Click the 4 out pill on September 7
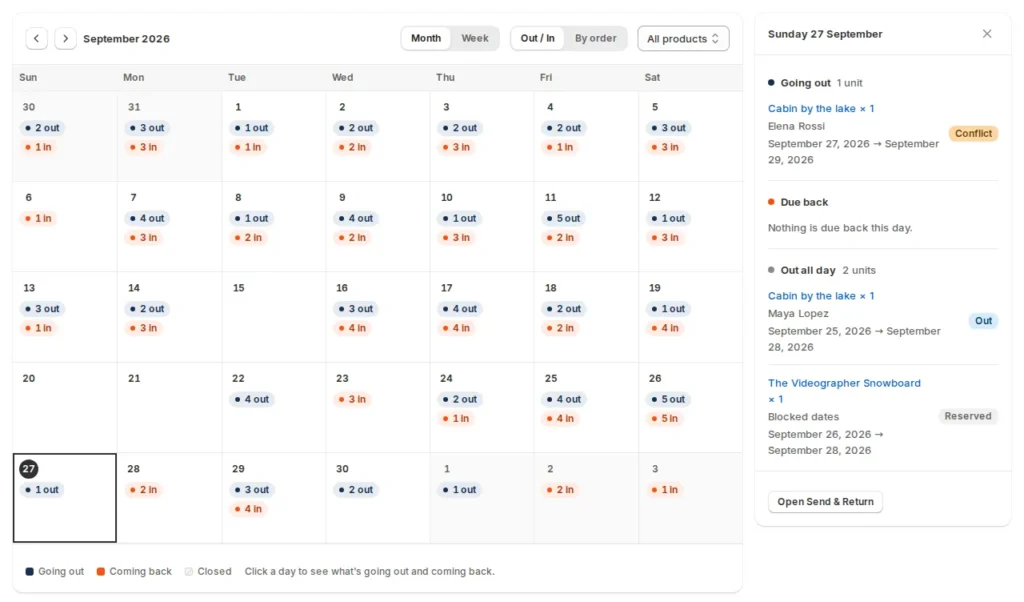1024x602 pixels. [x=148, y=218]
